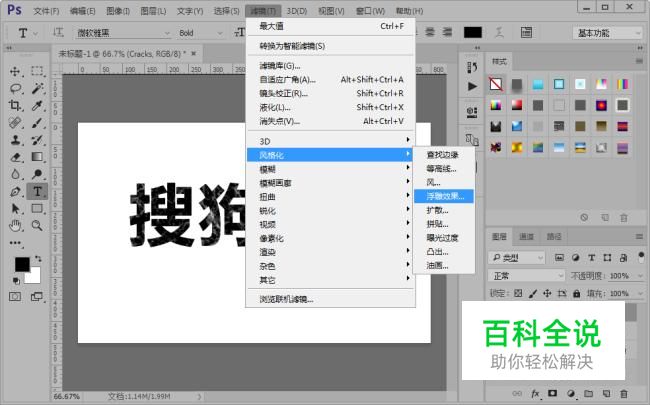Select the Horizontal Type tool in toolbox
Viewport: 650px width, 405px height.
[x=37, y=192]
